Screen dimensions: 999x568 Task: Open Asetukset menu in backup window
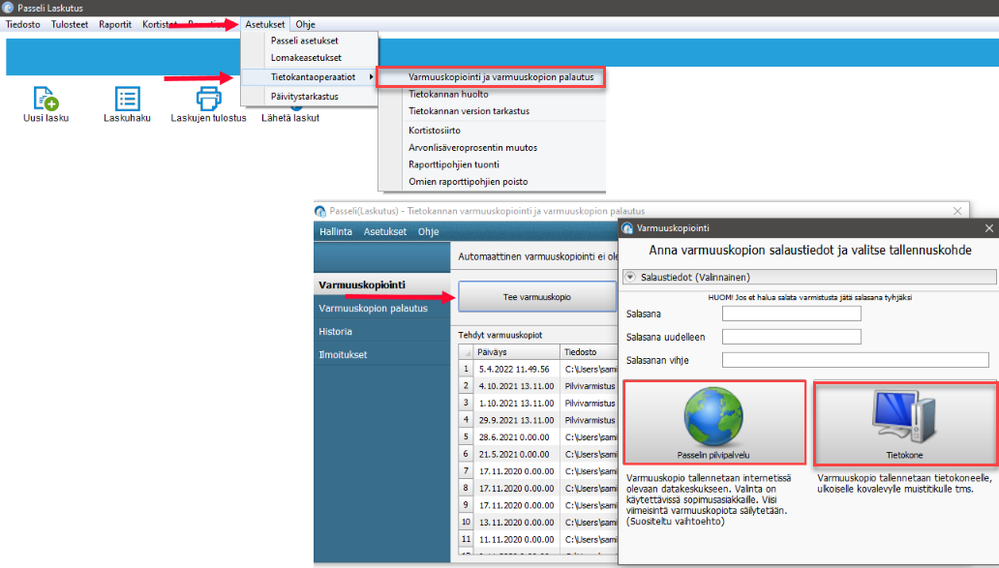click(385, 232)
